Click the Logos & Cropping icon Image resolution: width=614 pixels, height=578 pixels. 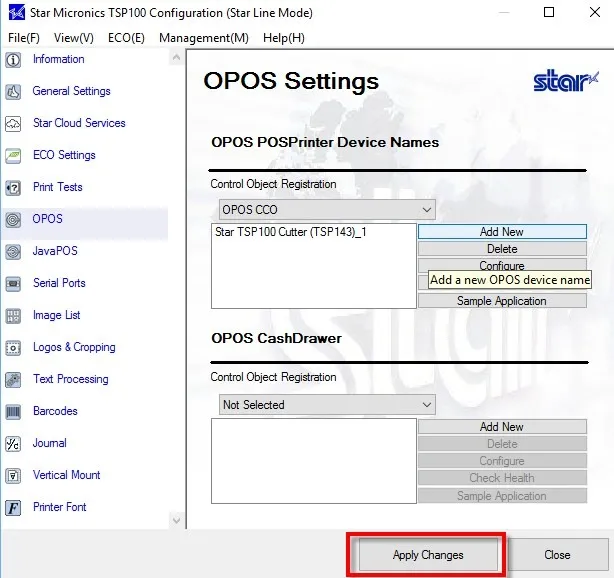13,348
